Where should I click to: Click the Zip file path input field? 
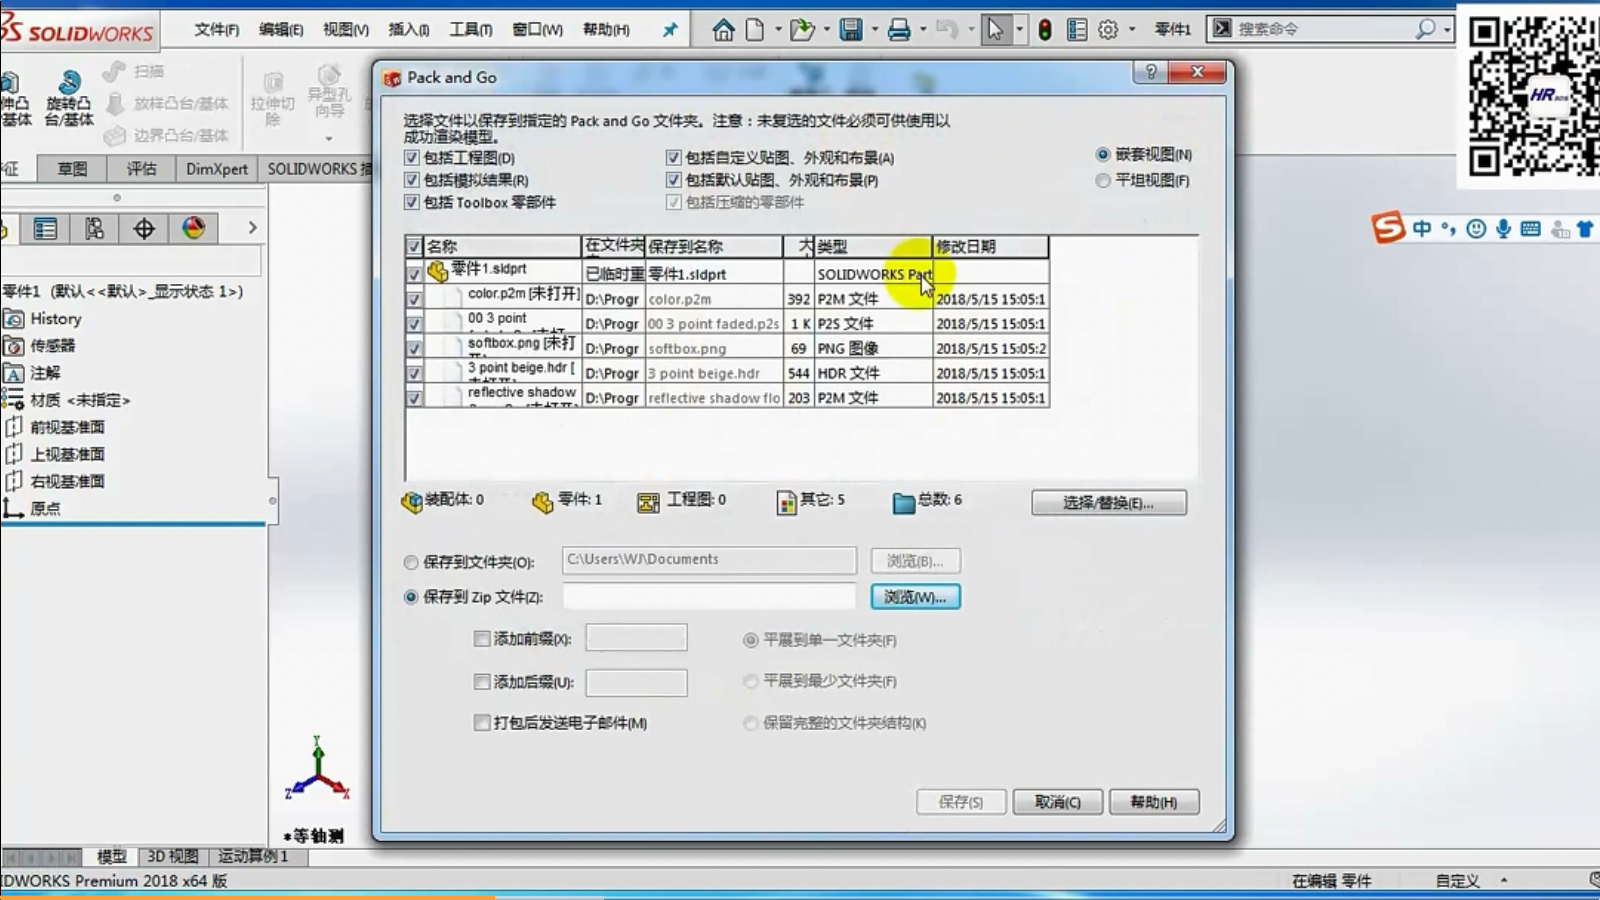(709, 597)
